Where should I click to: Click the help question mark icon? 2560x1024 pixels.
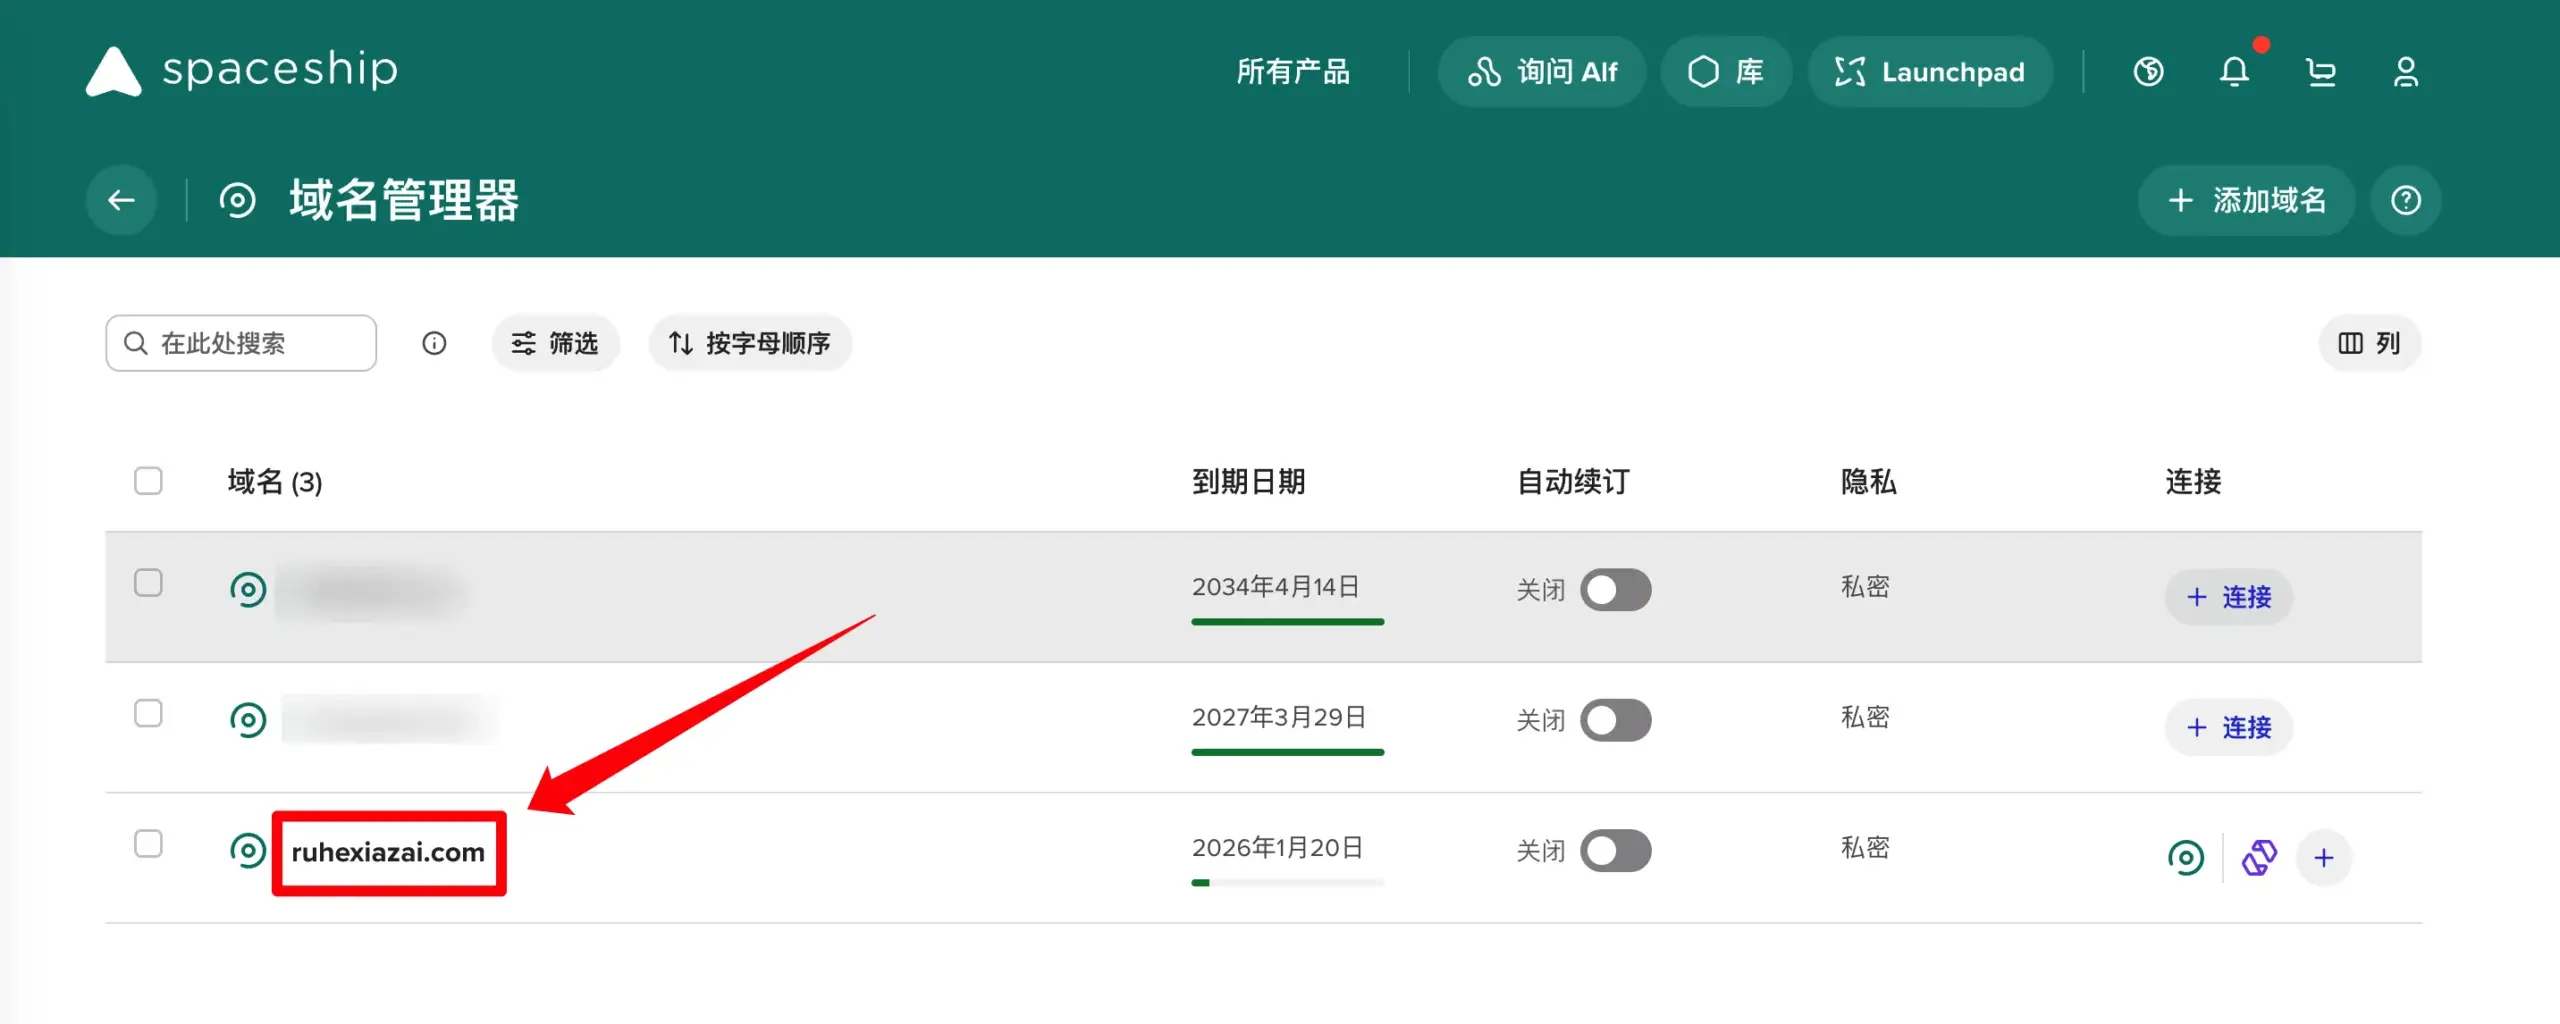pyautogui.click(x=2407, y=200)
